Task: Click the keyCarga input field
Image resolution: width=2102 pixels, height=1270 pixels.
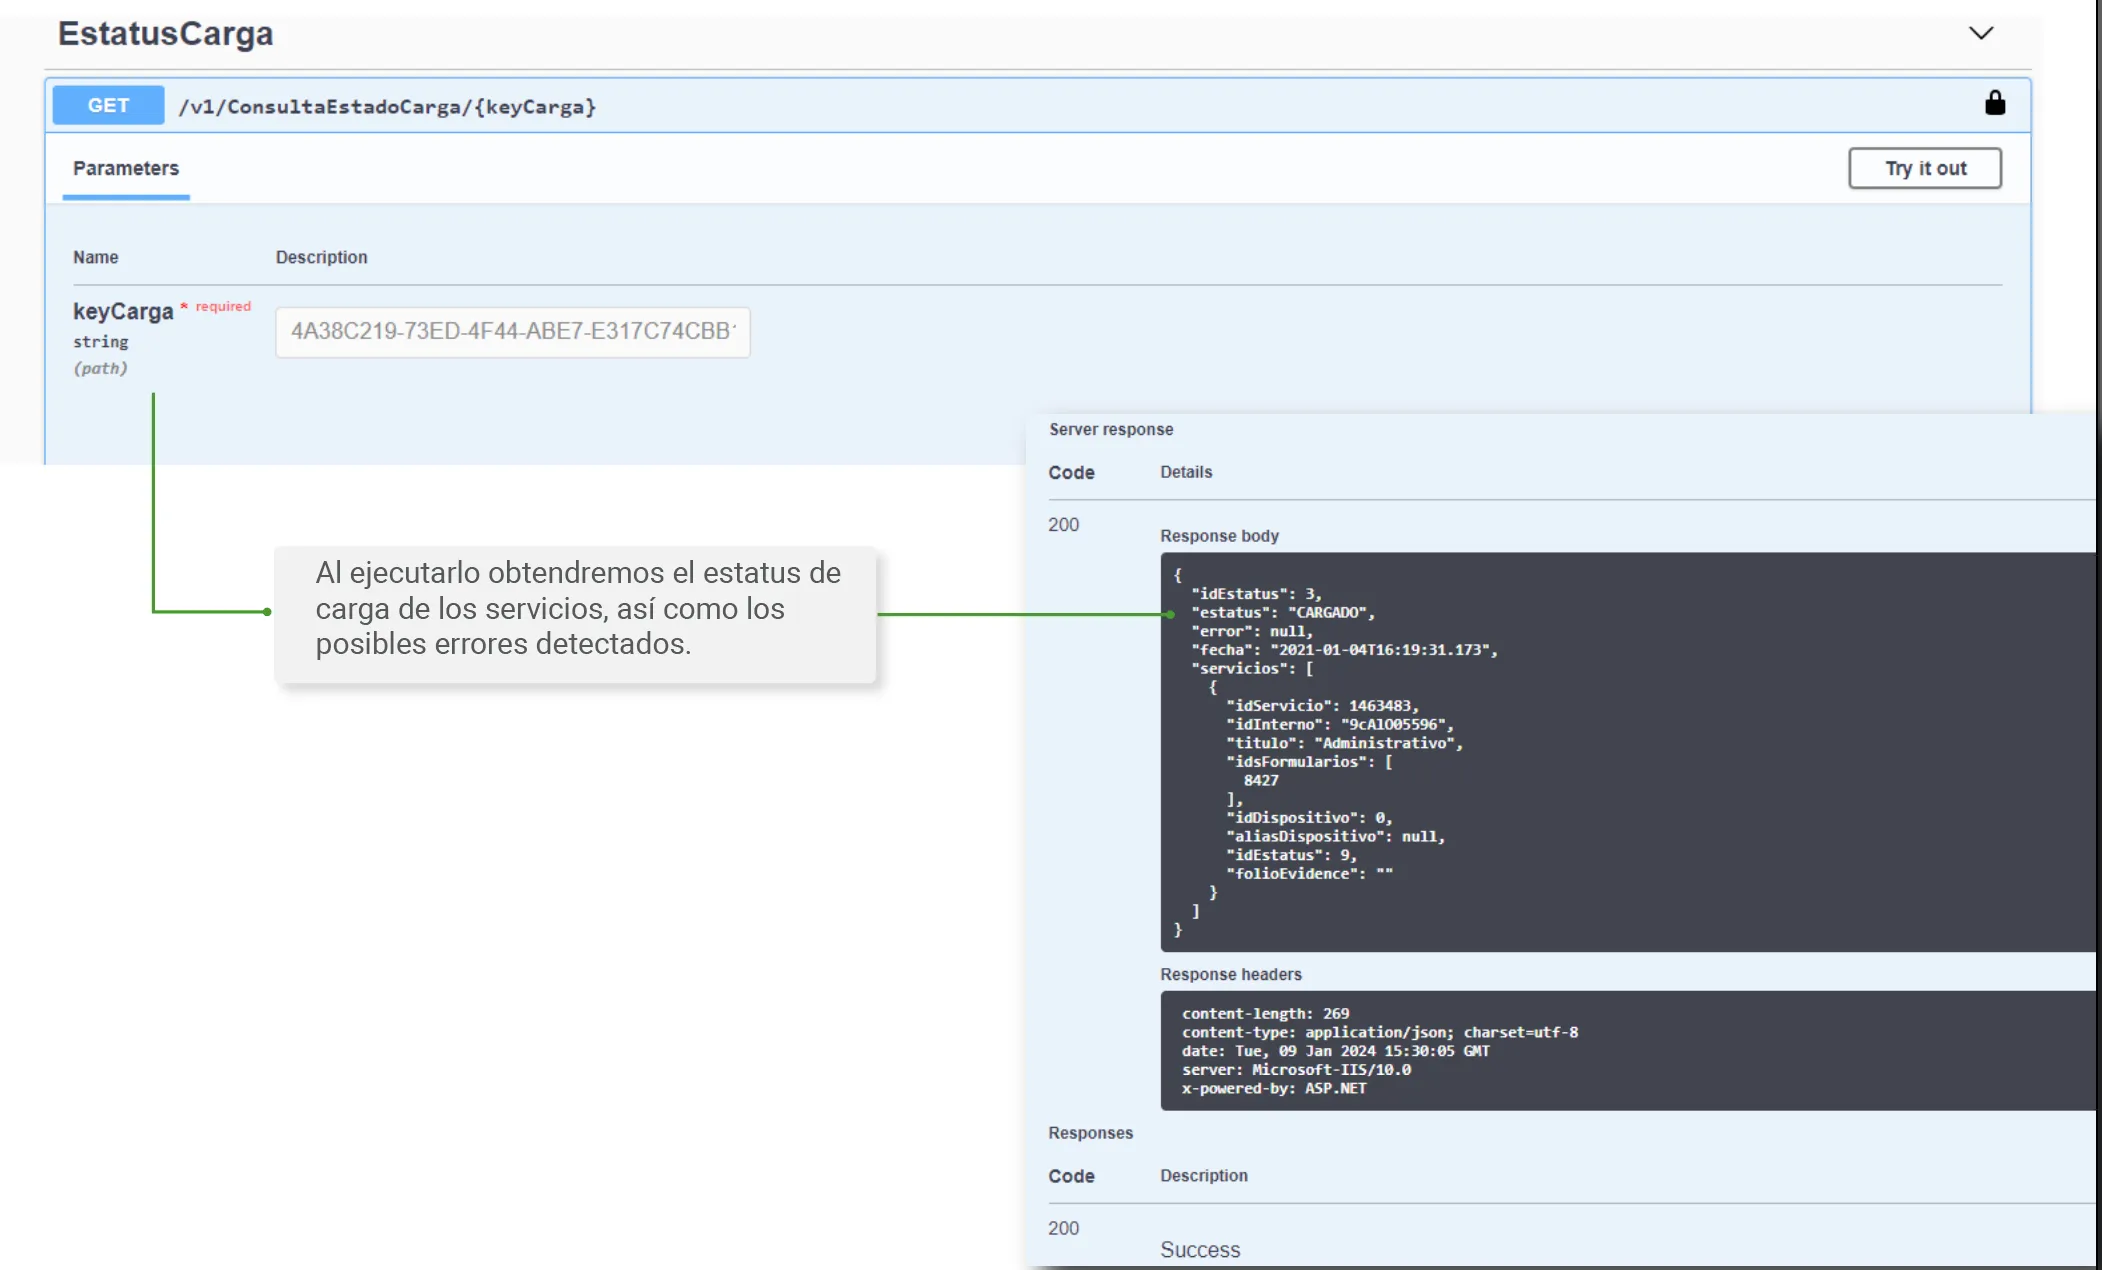Action: (513, 331)
